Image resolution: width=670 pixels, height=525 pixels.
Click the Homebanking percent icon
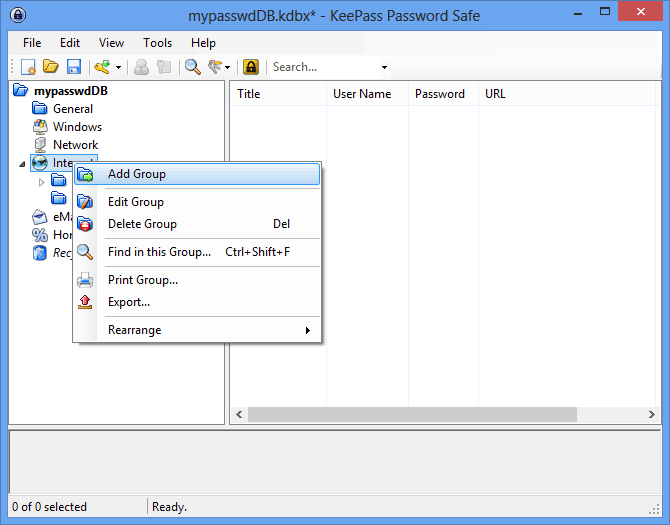click(x=40, y=235)
